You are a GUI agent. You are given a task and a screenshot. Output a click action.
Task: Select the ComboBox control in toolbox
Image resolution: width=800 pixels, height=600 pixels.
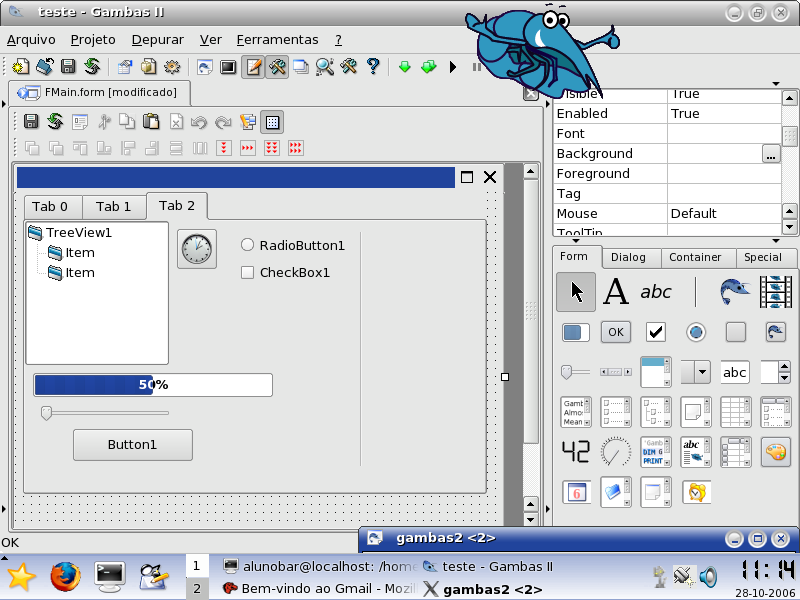tap(695, 372)
